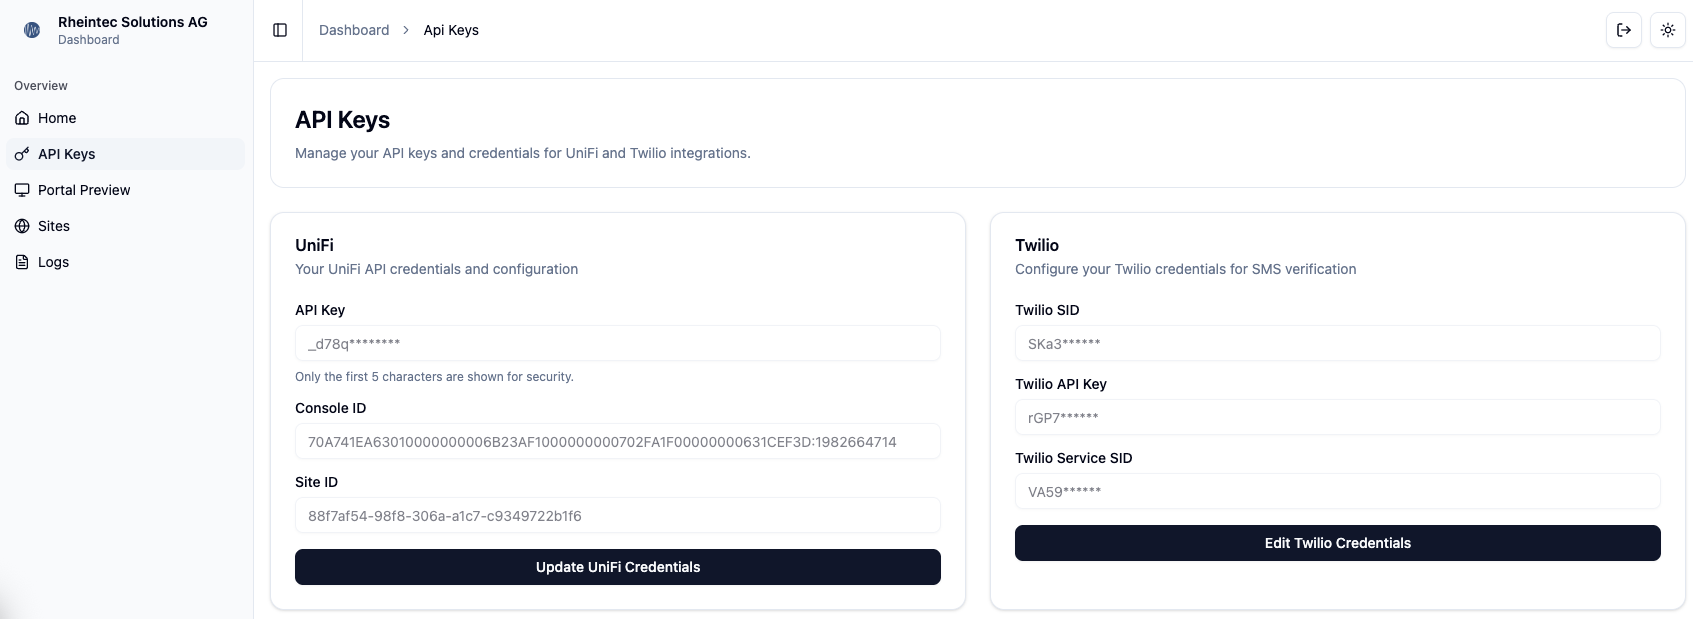Click the Home icon in the sidebar
Viewport: 1693px width, 619px height.
tap(21, 118)
